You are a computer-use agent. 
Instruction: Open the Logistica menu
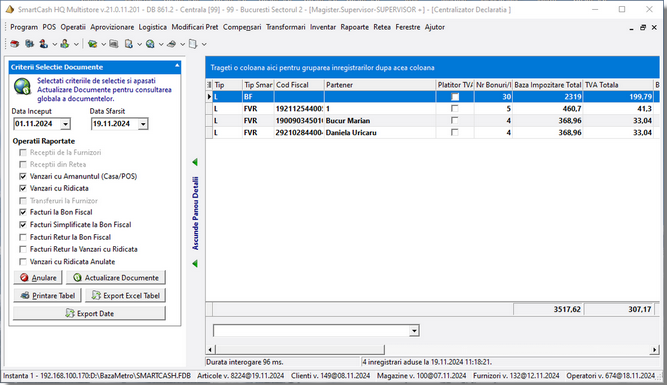coord(152,27)
